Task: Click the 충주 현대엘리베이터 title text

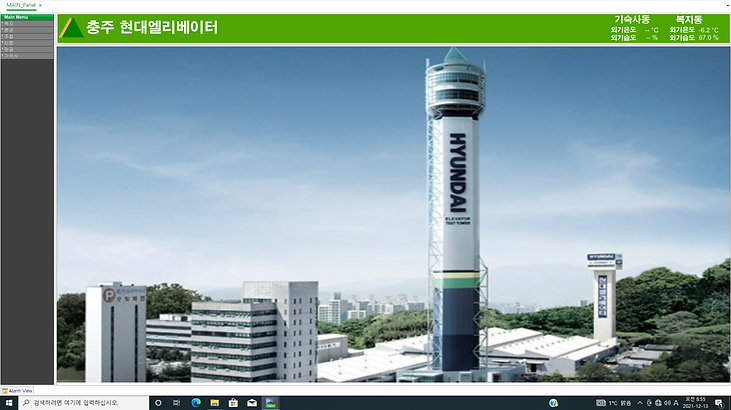Action: coord(152,27)
